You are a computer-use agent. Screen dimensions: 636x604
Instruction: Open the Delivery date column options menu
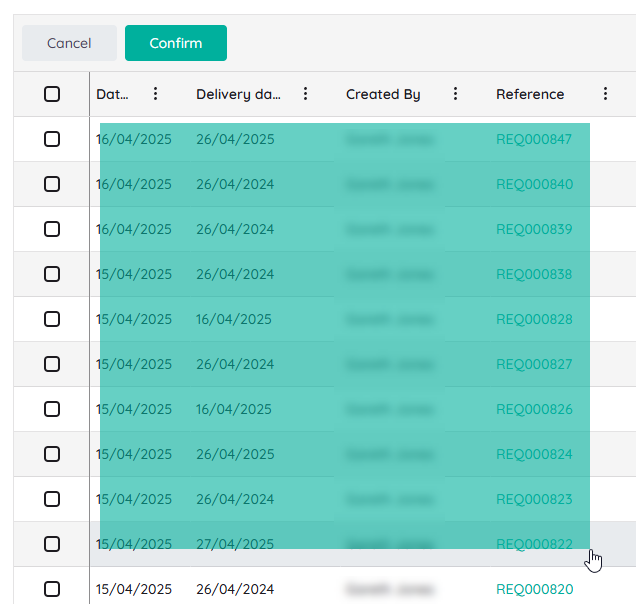tap(305, 94)
